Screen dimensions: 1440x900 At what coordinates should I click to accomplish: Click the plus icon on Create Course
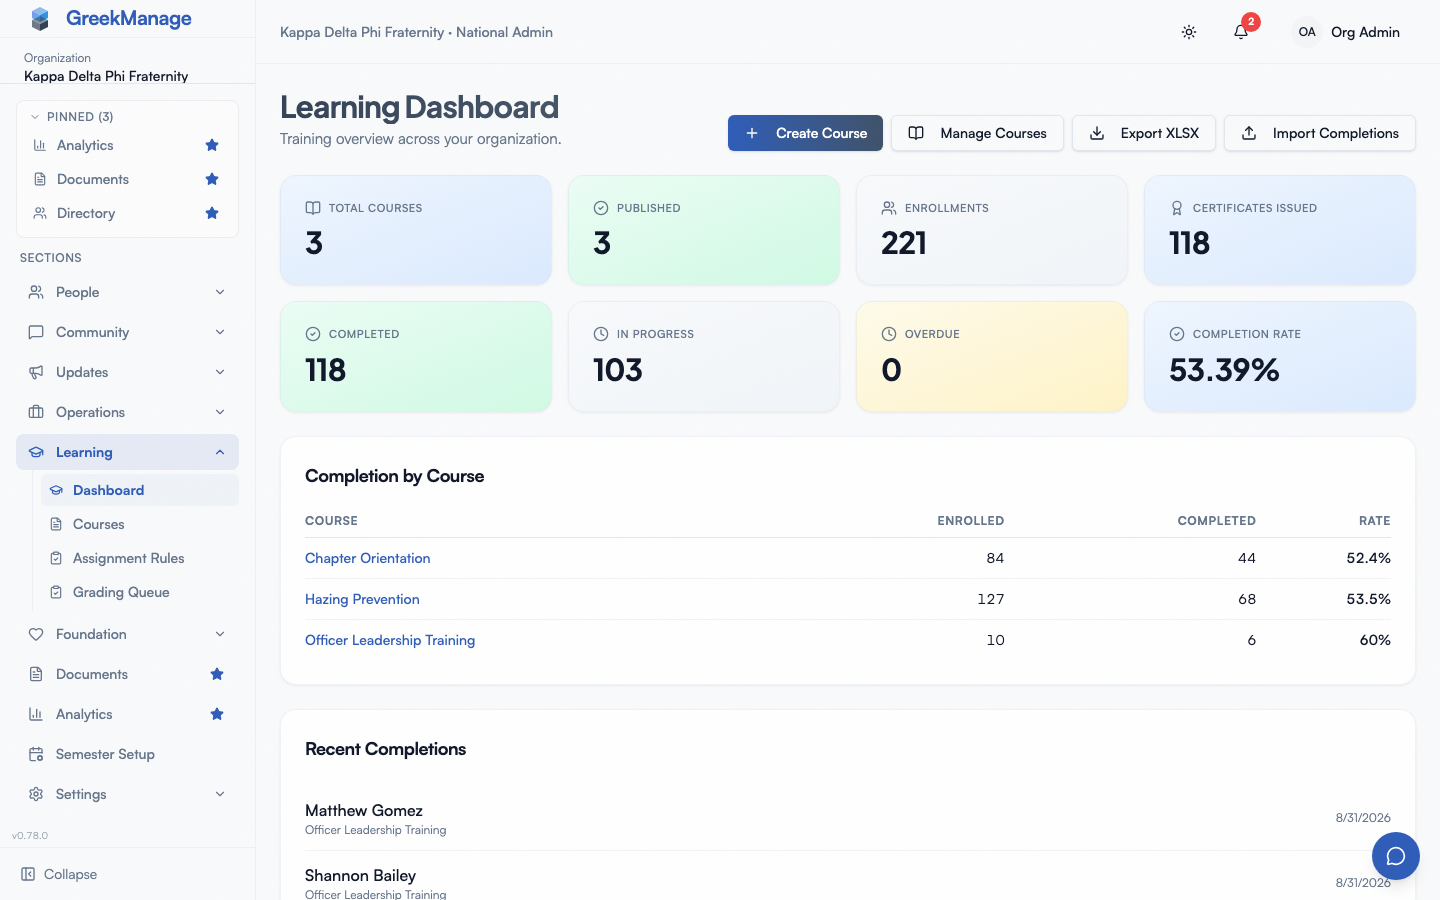752,133
